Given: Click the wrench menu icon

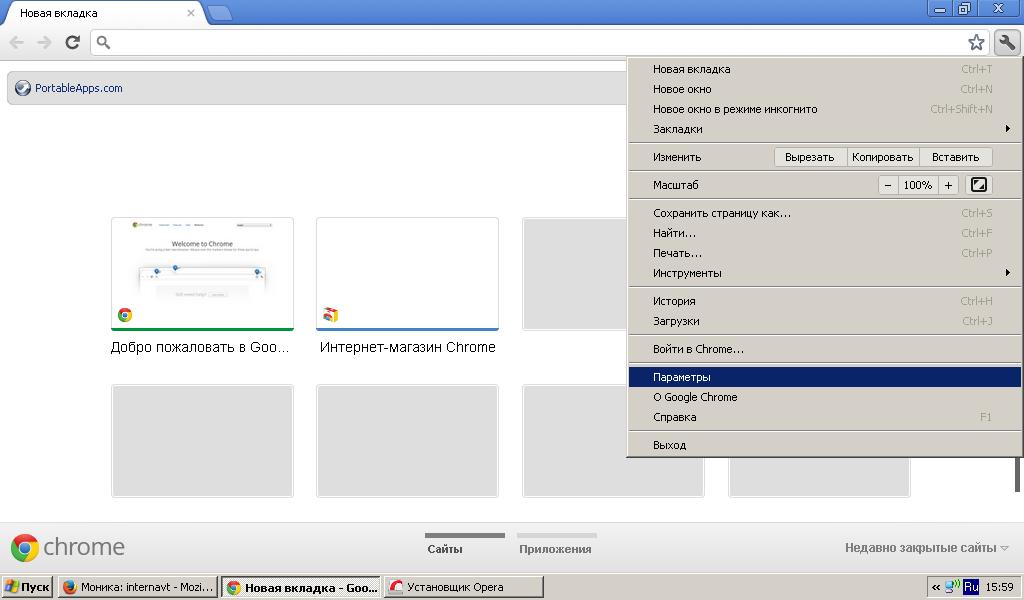Looking at the screenshot, I should 1007,42.
